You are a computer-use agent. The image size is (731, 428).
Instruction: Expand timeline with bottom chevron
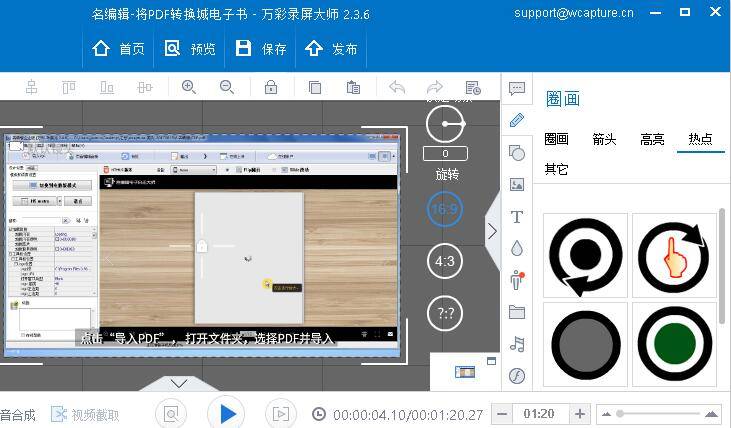point(179,383)
